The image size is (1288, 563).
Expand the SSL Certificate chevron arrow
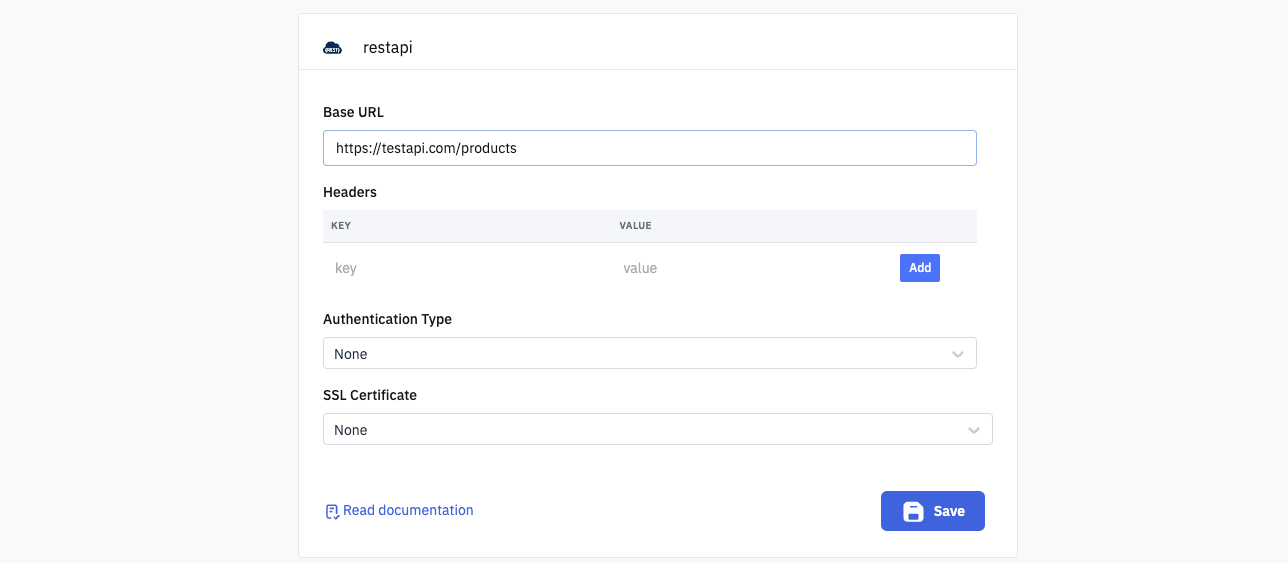974,430
